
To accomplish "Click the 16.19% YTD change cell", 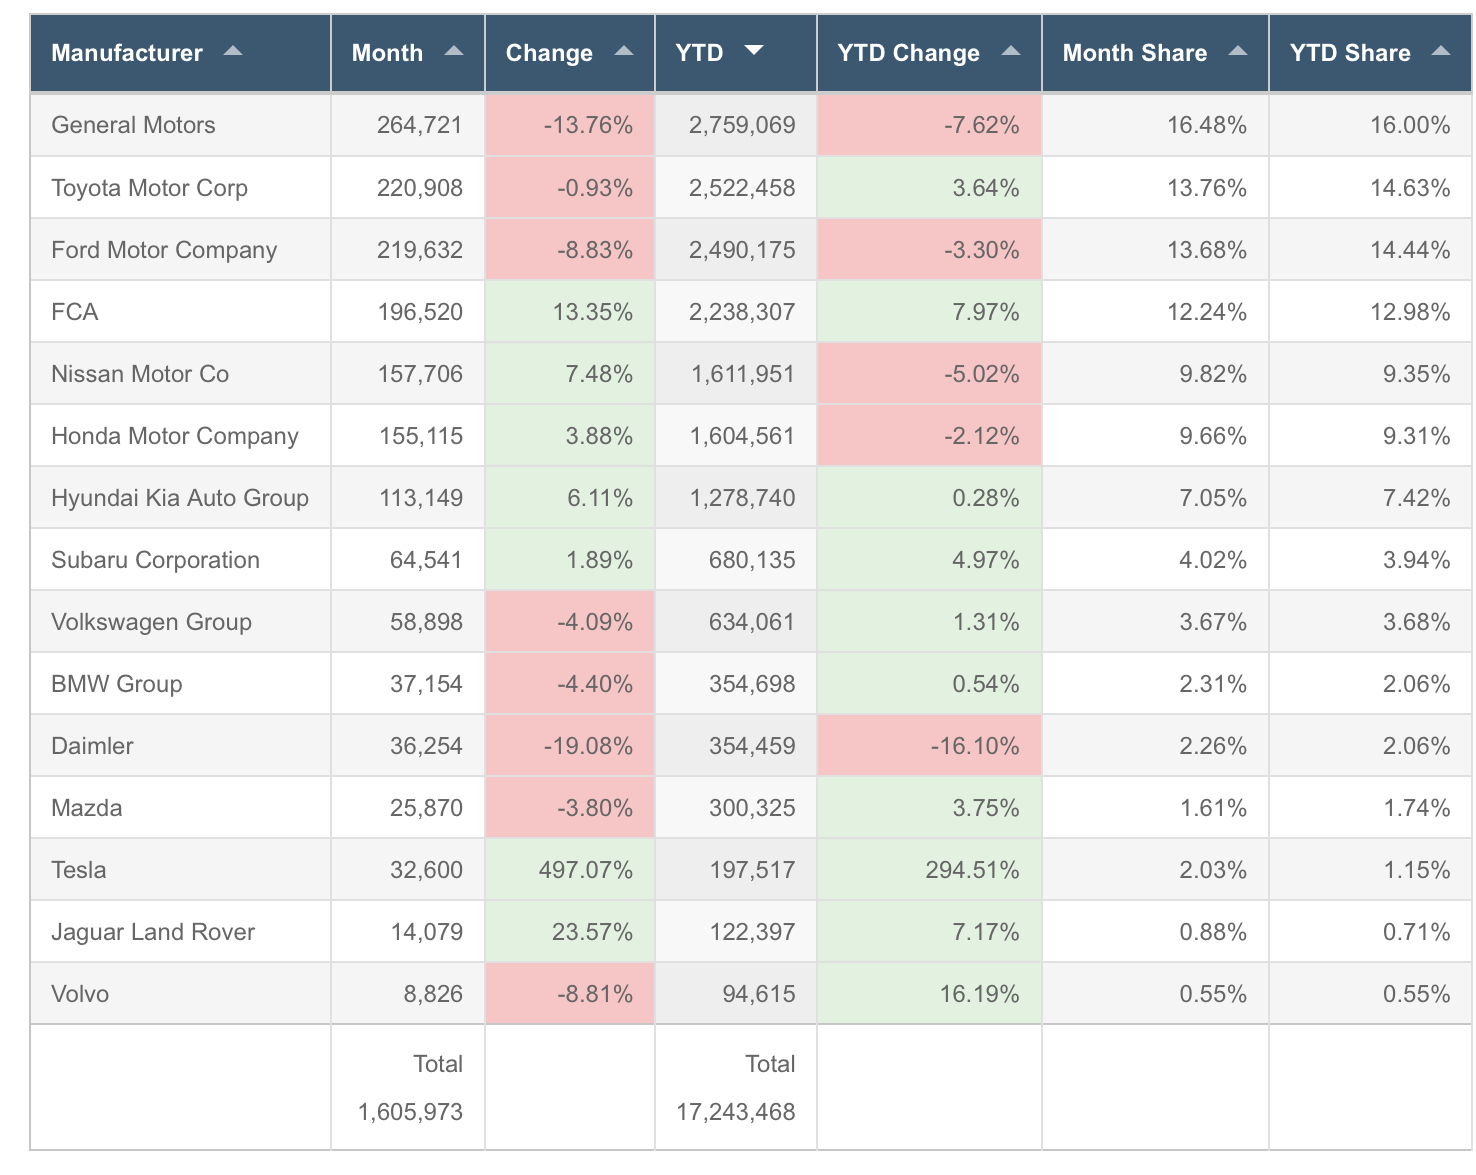I will 930,993.
